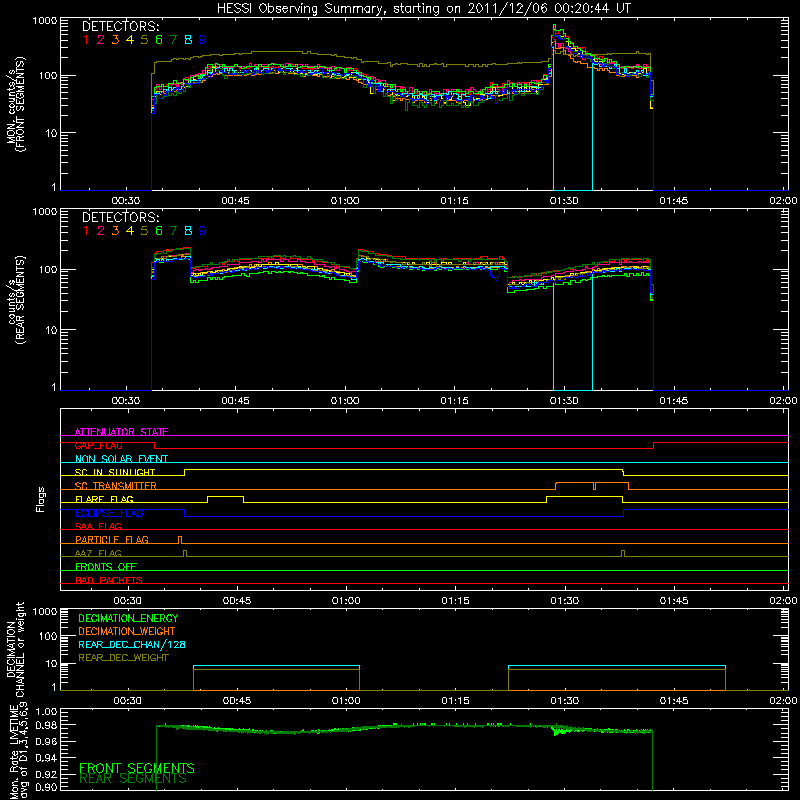Click the counts/s (FRONT SEGMENTS) y-axis label
This screenshot has width=800, height=800.
16,104
